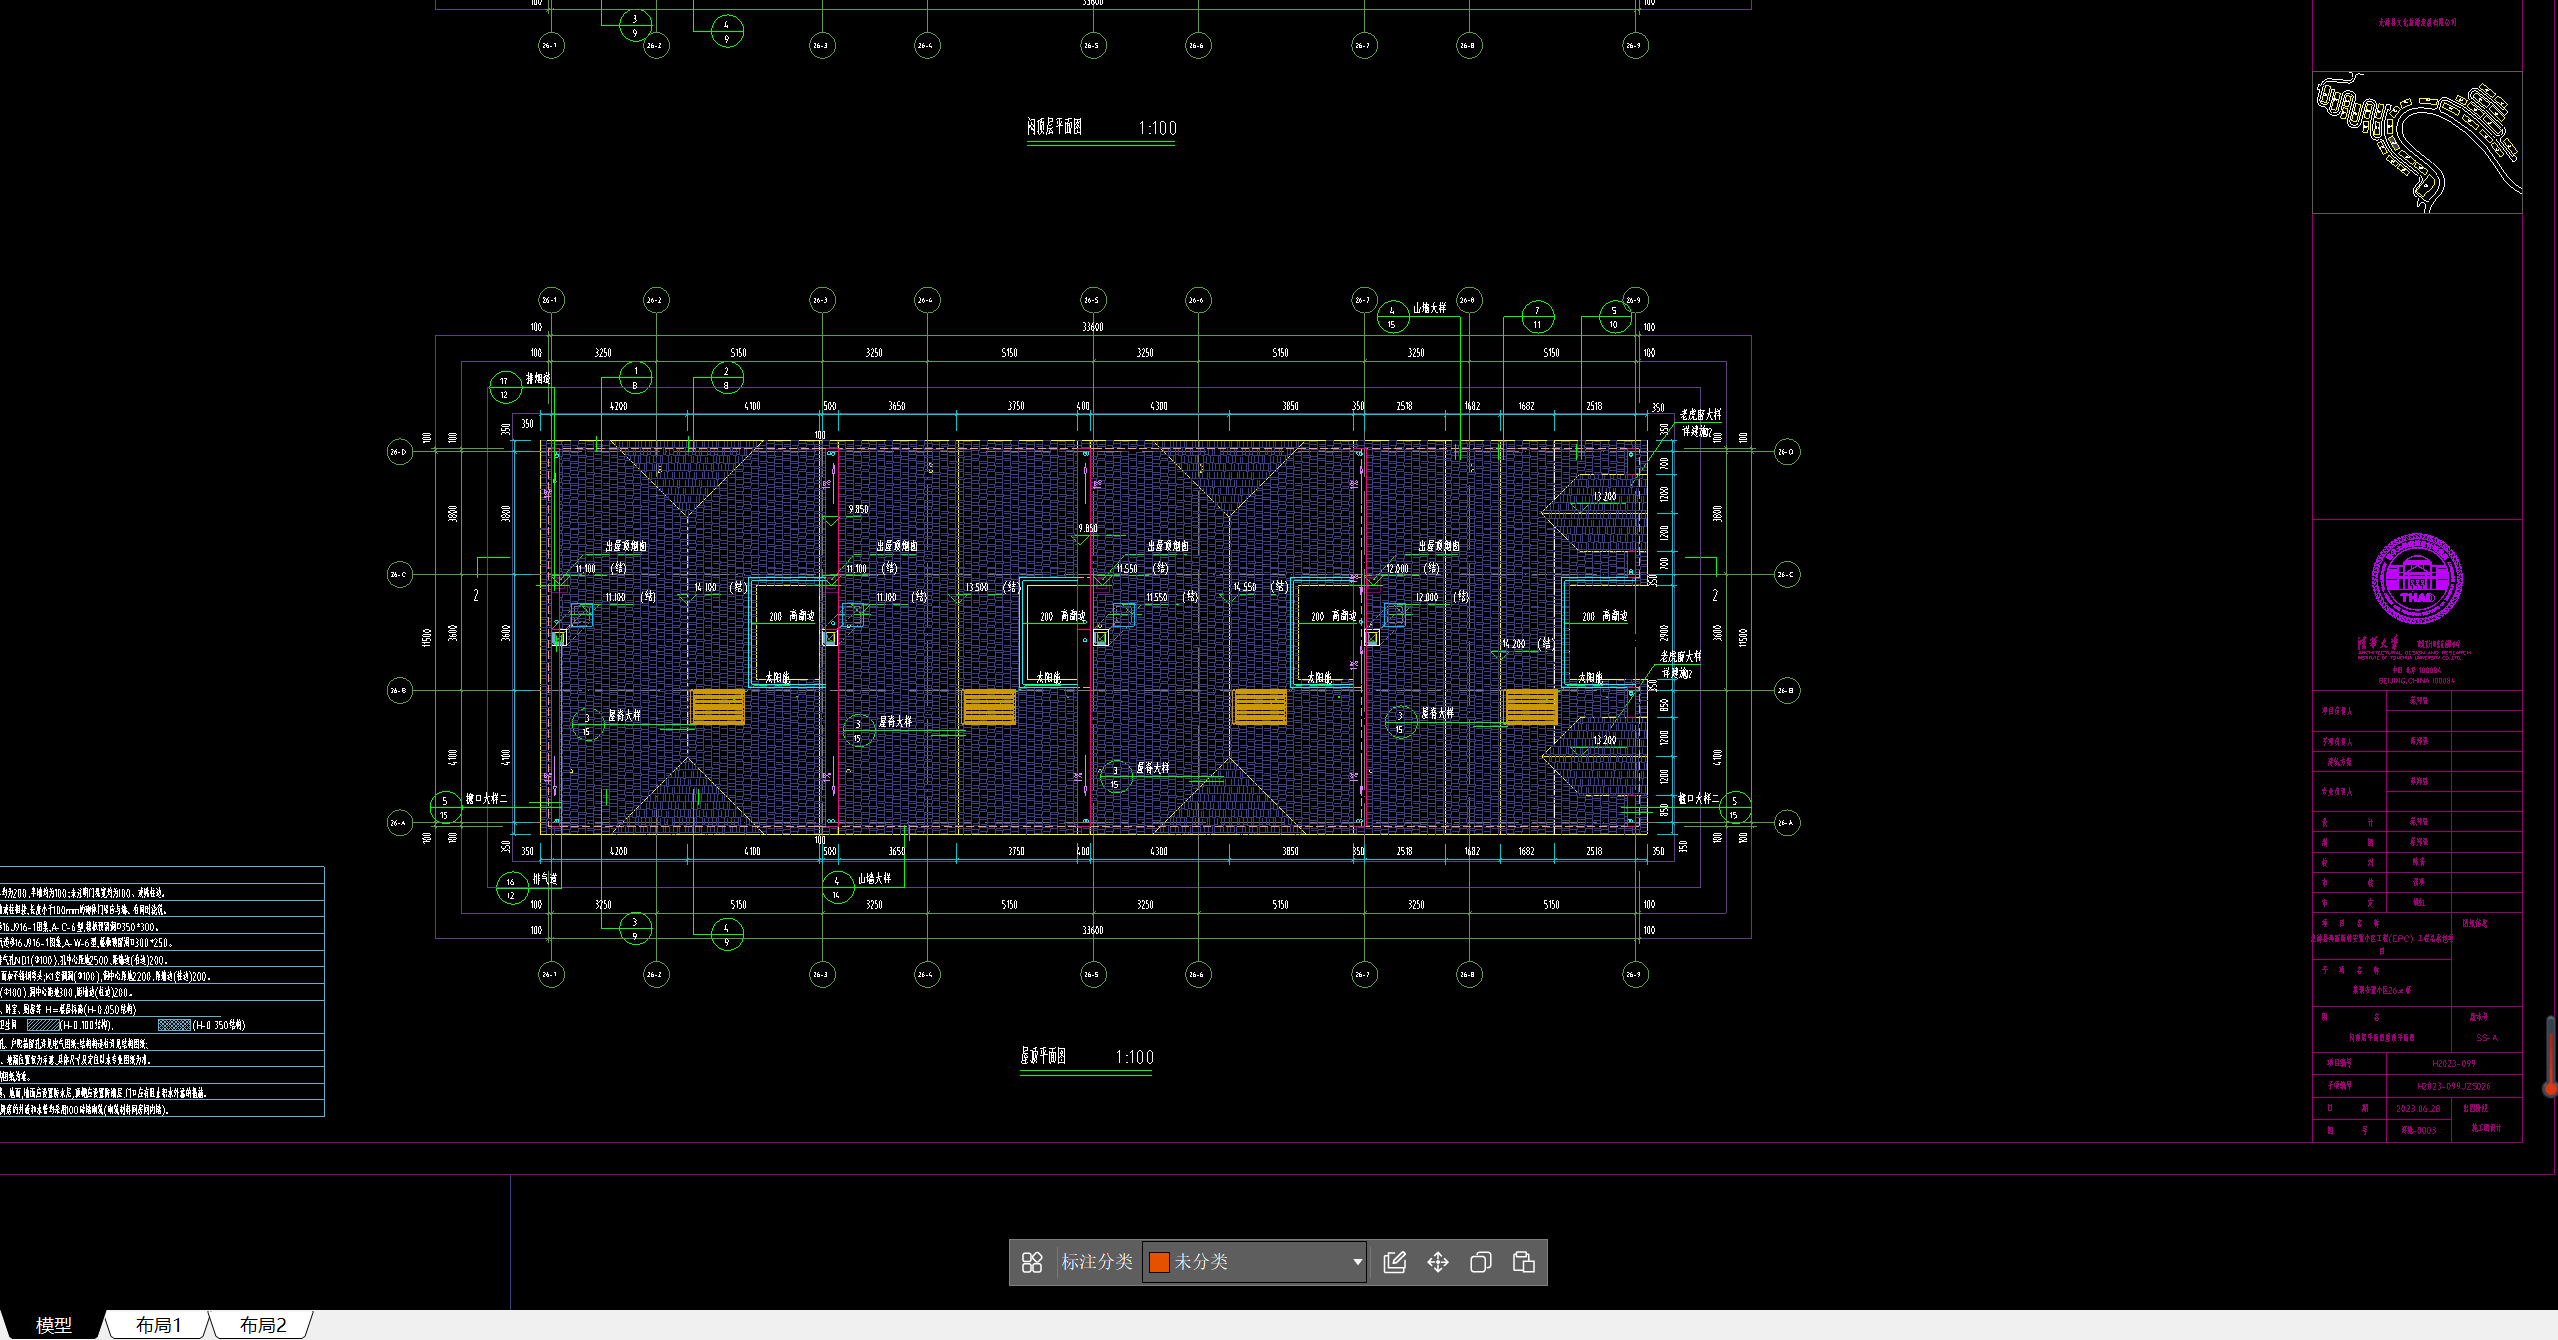
Task: Click the 标注分类 label
Action: (x=1096, y=1262)
